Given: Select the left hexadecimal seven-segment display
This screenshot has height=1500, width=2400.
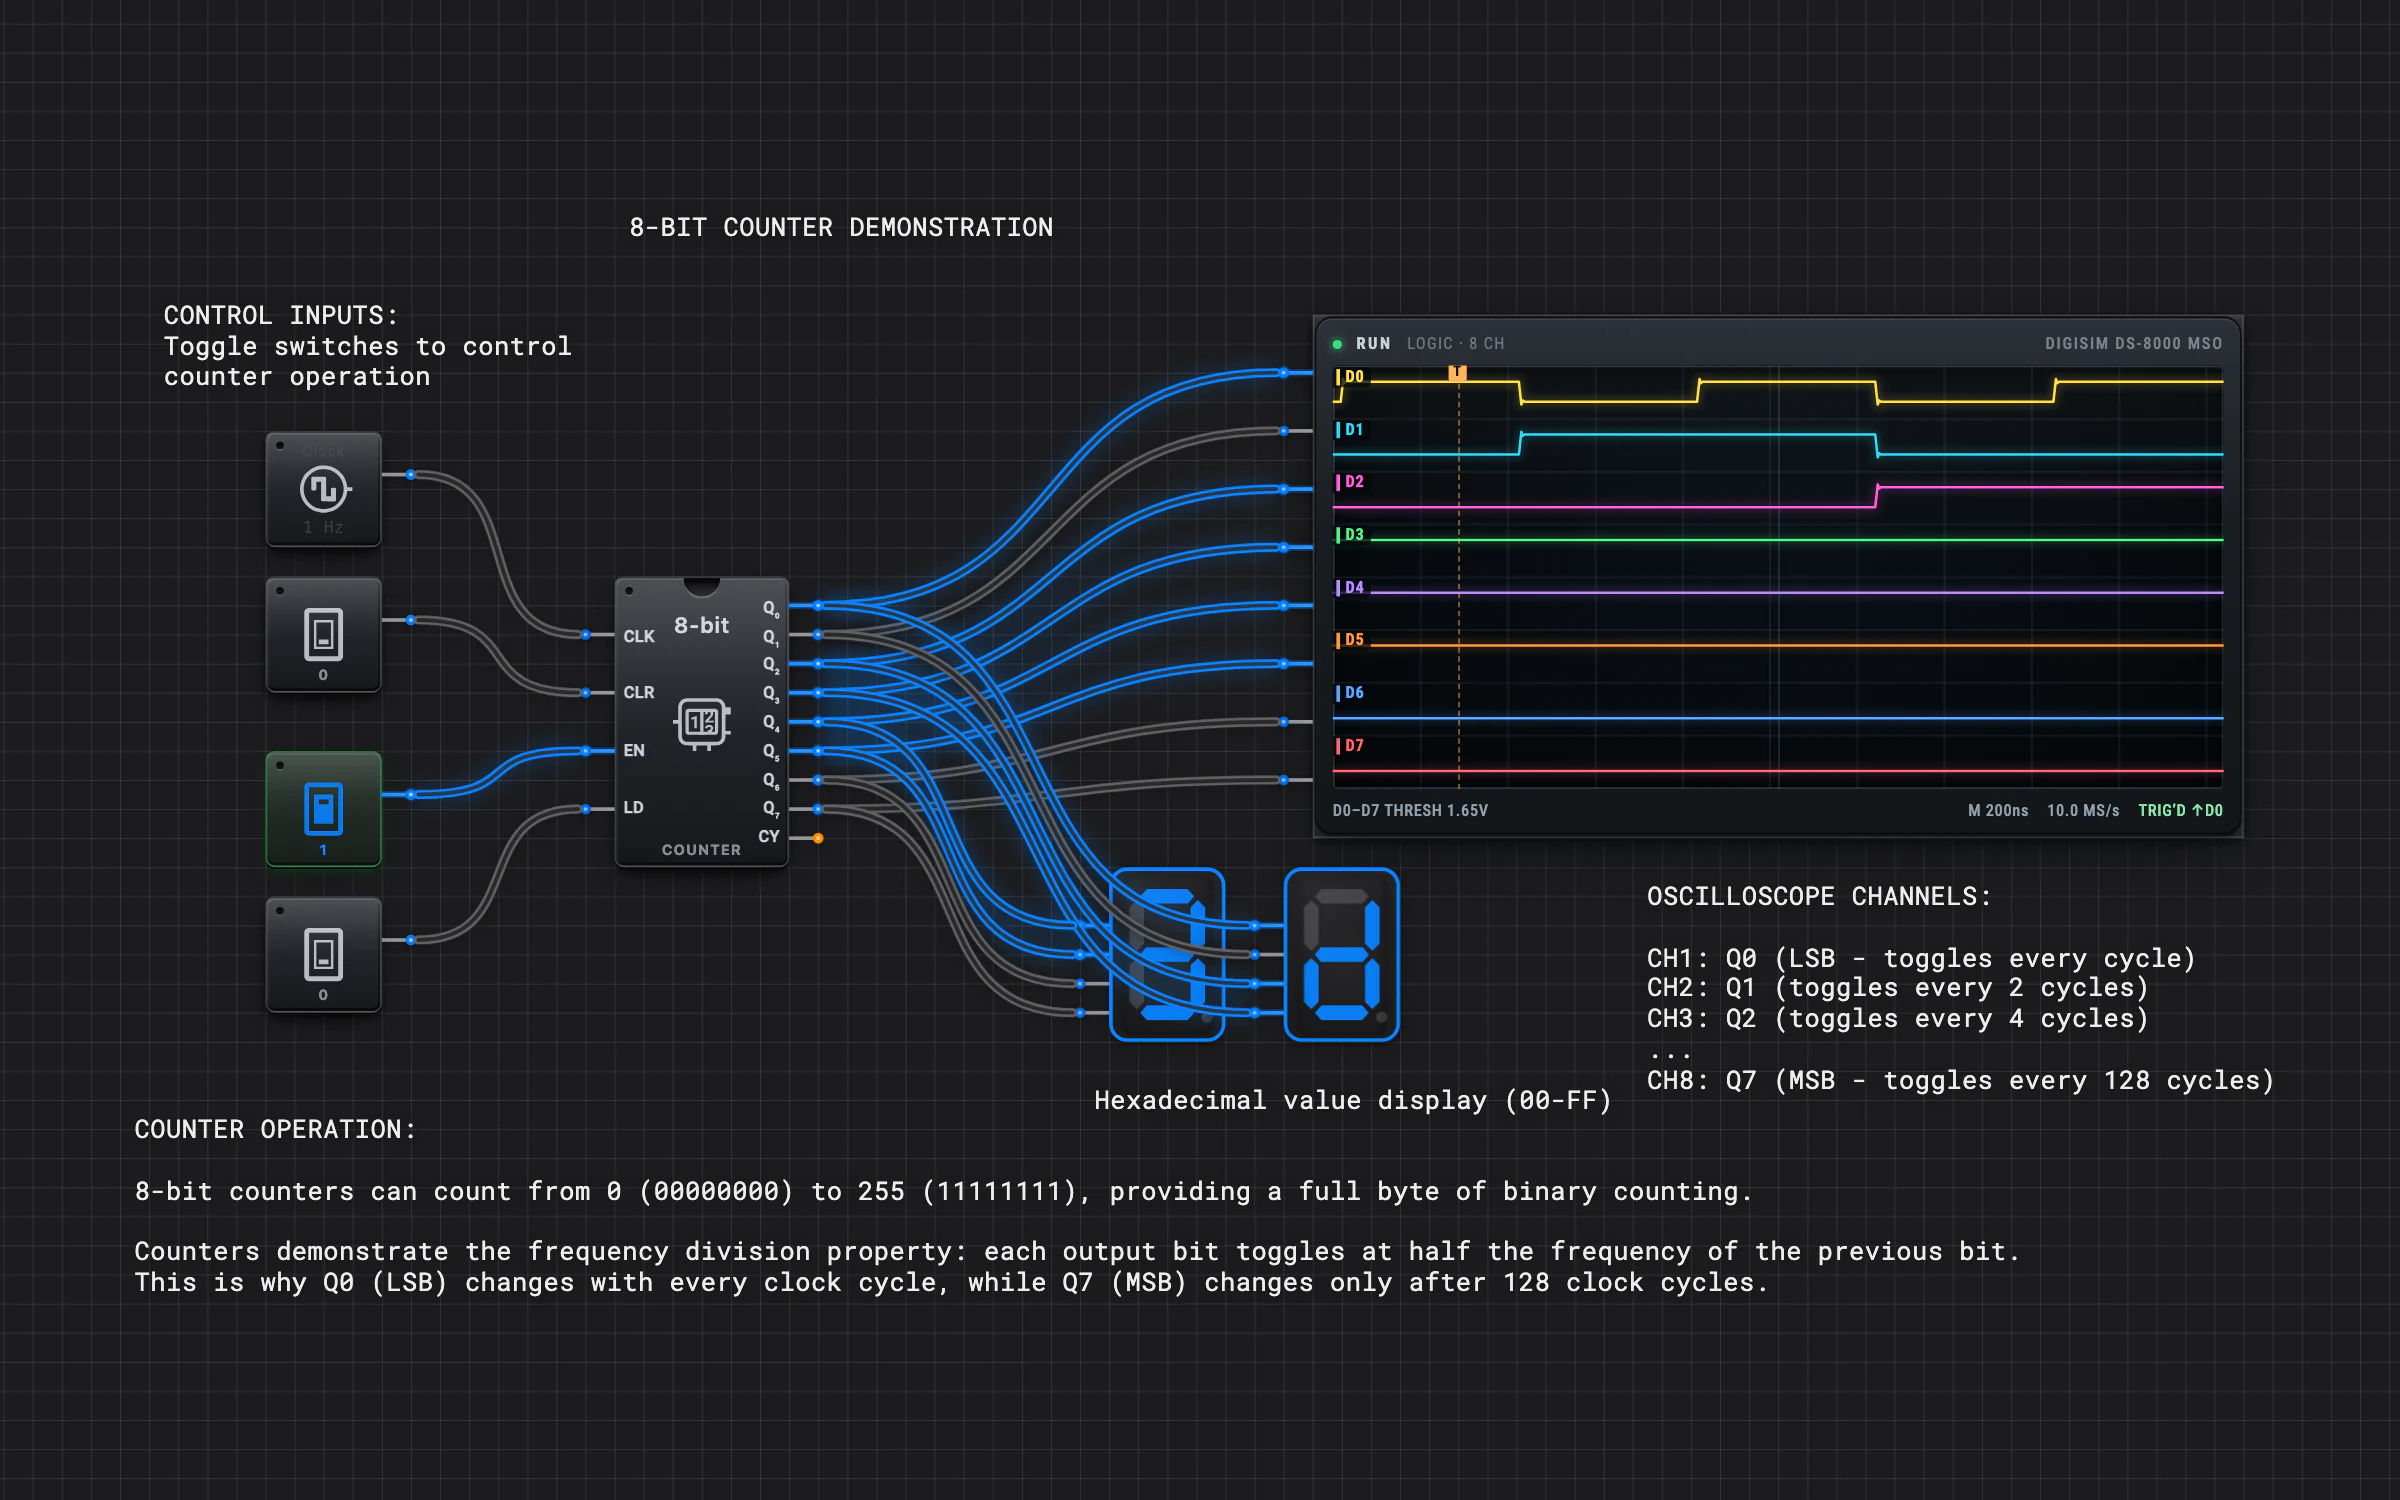Looking at the screenshot, I should [1167, 955].
